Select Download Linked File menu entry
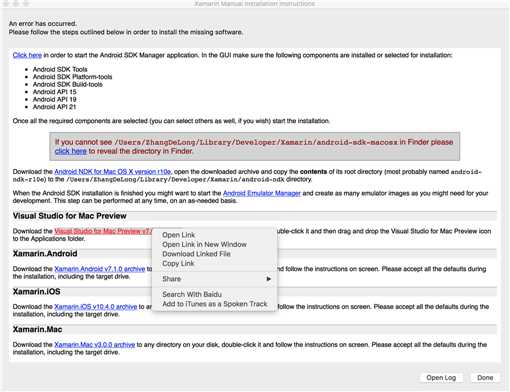510x392 pixels. 214,254
